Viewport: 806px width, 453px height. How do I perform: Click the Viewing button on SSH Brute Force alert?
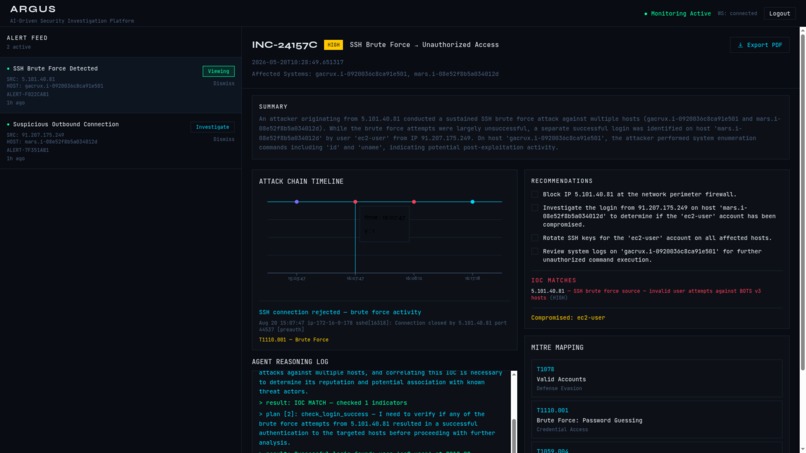[x=218, y=71]
